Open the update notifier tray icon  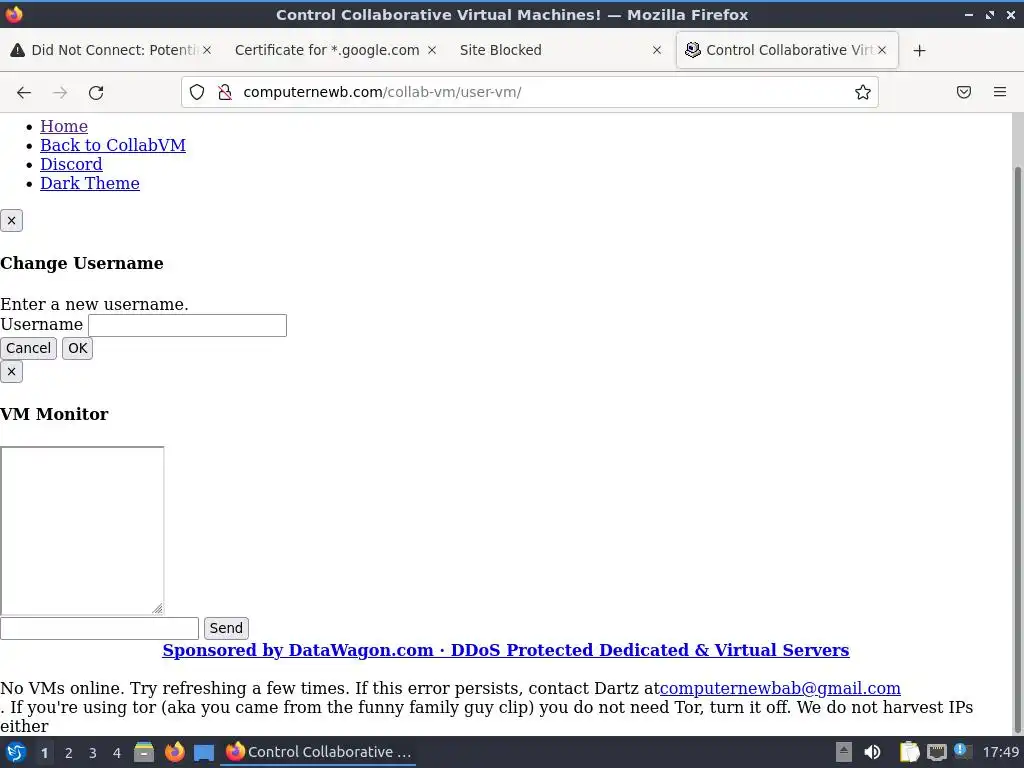[961, 751]
